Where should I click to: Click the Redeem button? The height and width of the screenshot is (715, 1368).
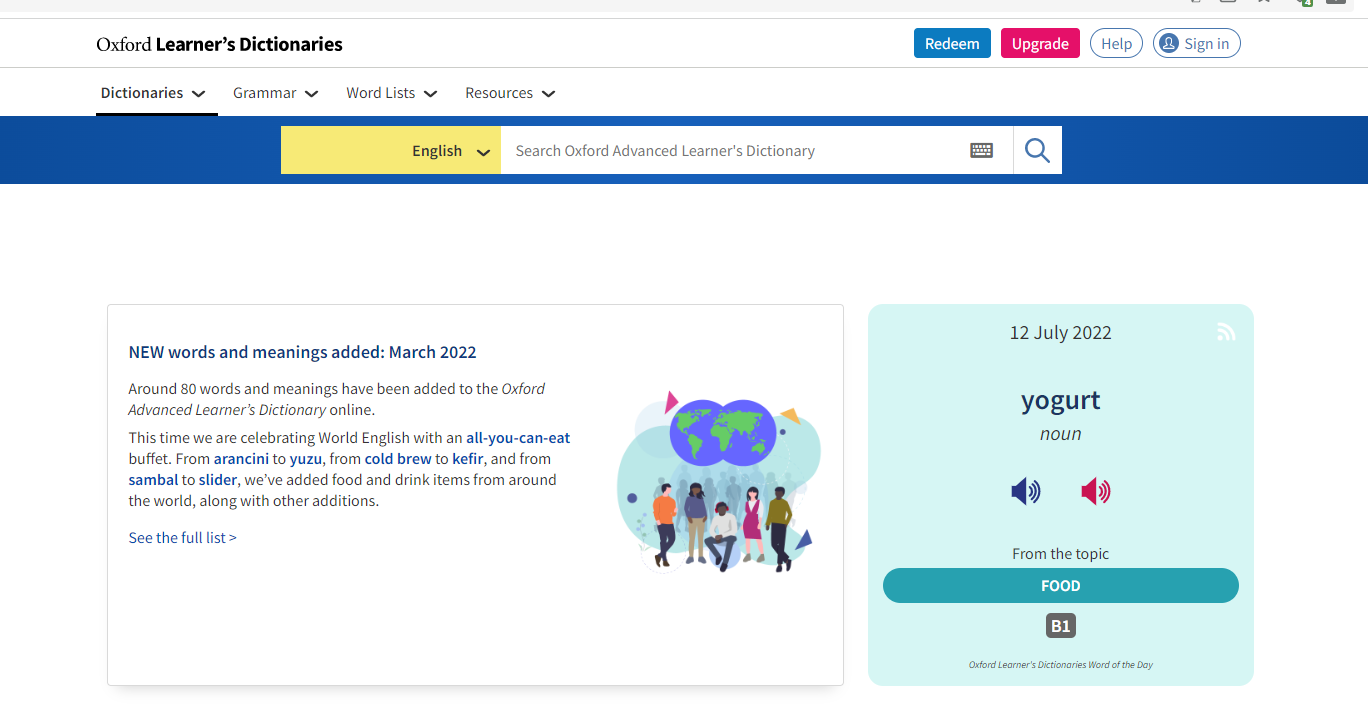pos(952,43)
